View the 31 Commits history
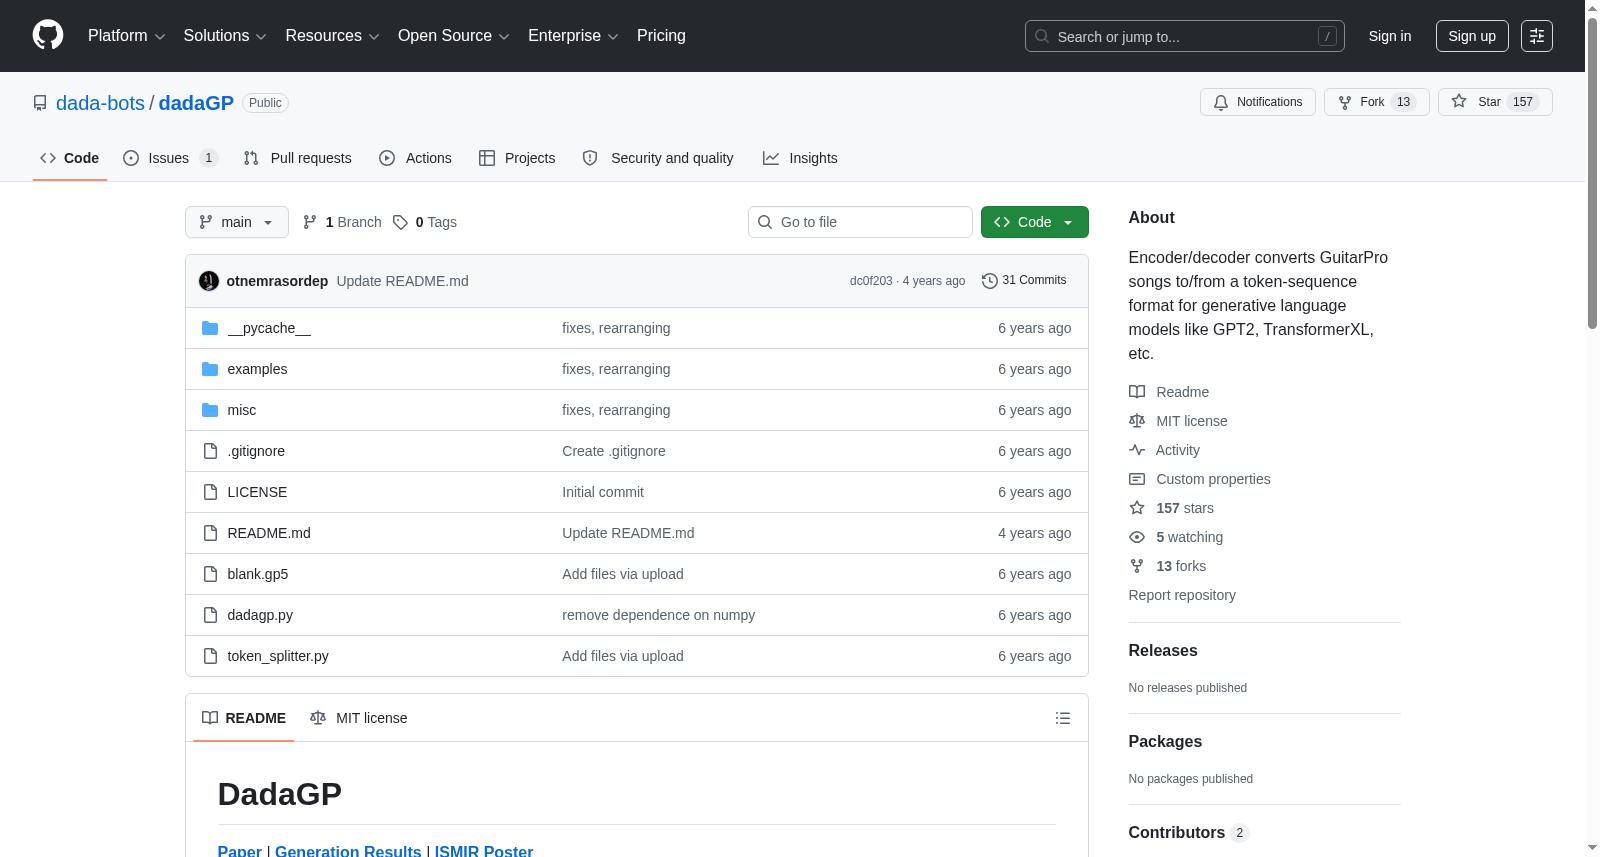Image resolution: width=1600 pixels, height=857 pixels. (x=1024, y=281)
